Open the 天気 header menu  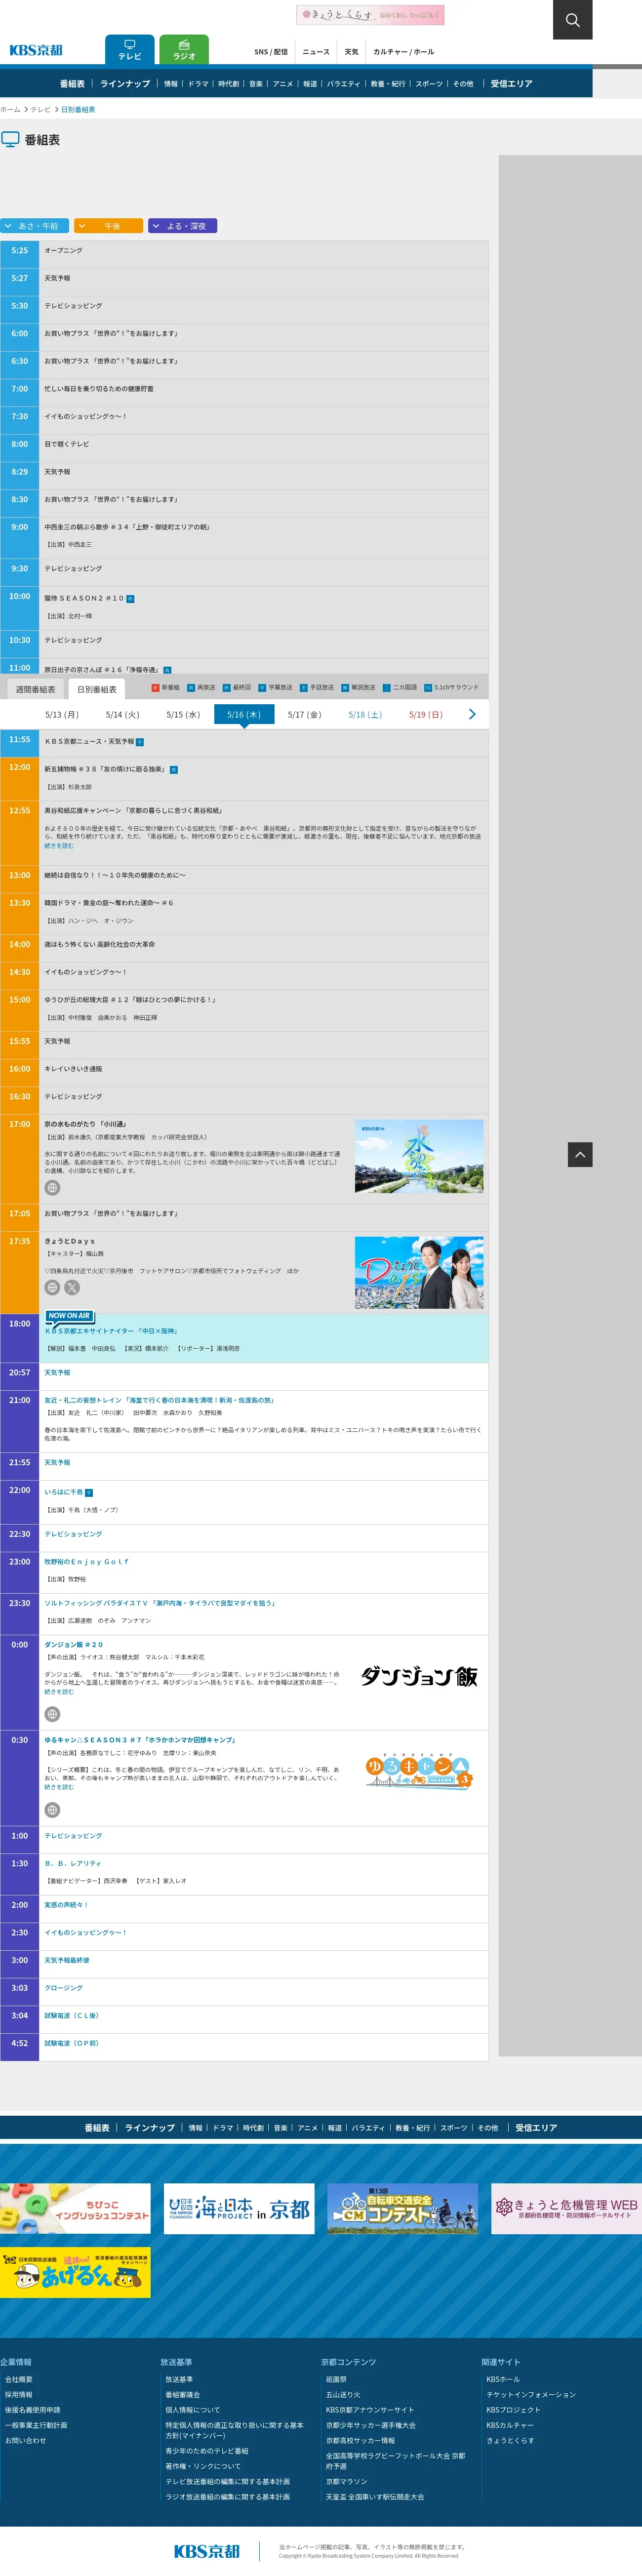pyautogui.click(x=352, y=52)
